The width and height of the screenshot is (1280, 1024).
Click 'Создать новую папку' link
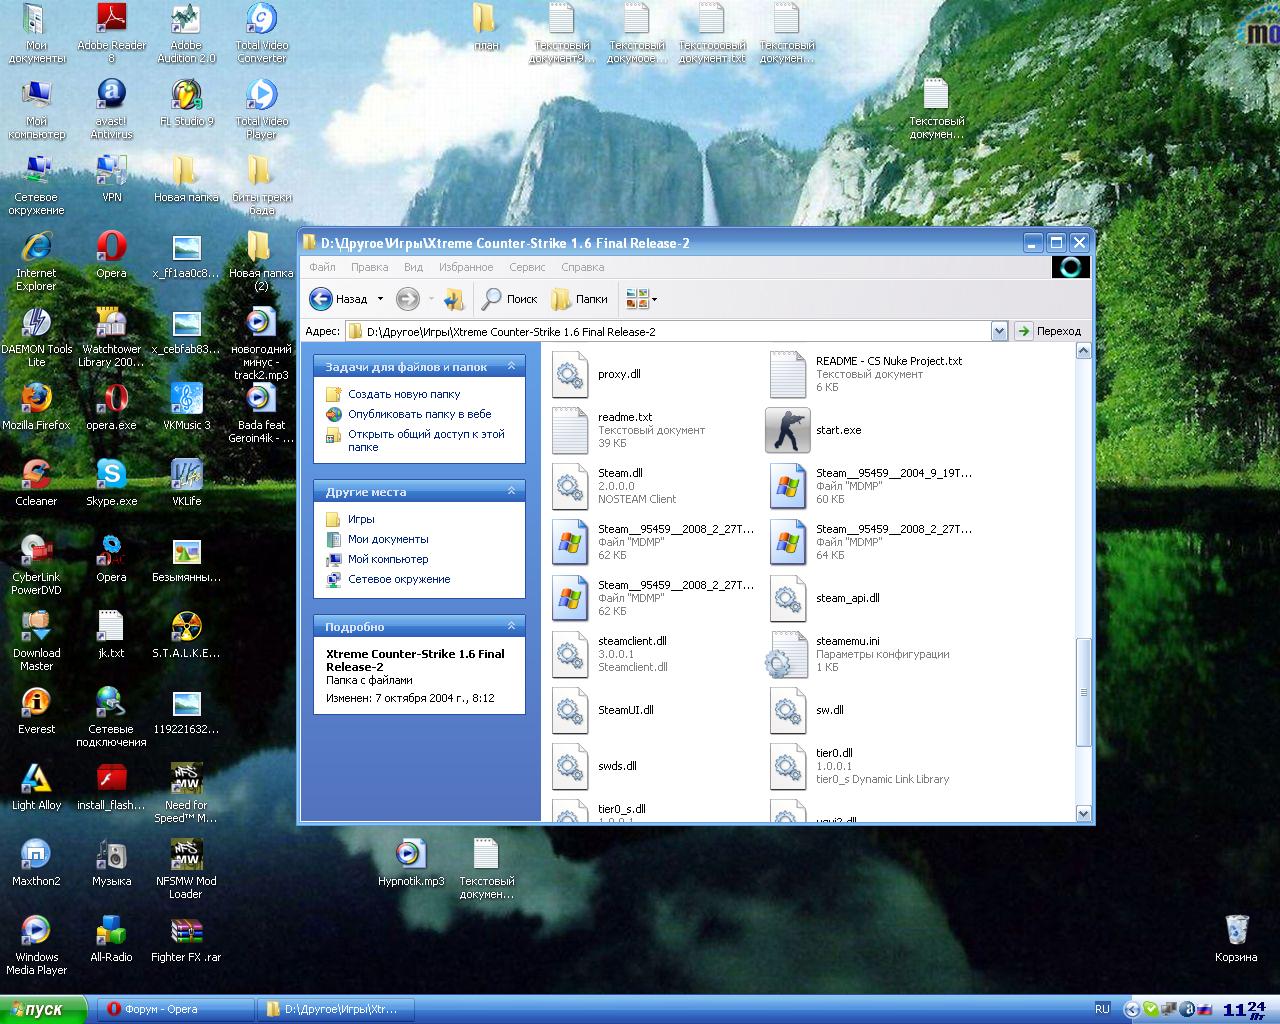403,394
